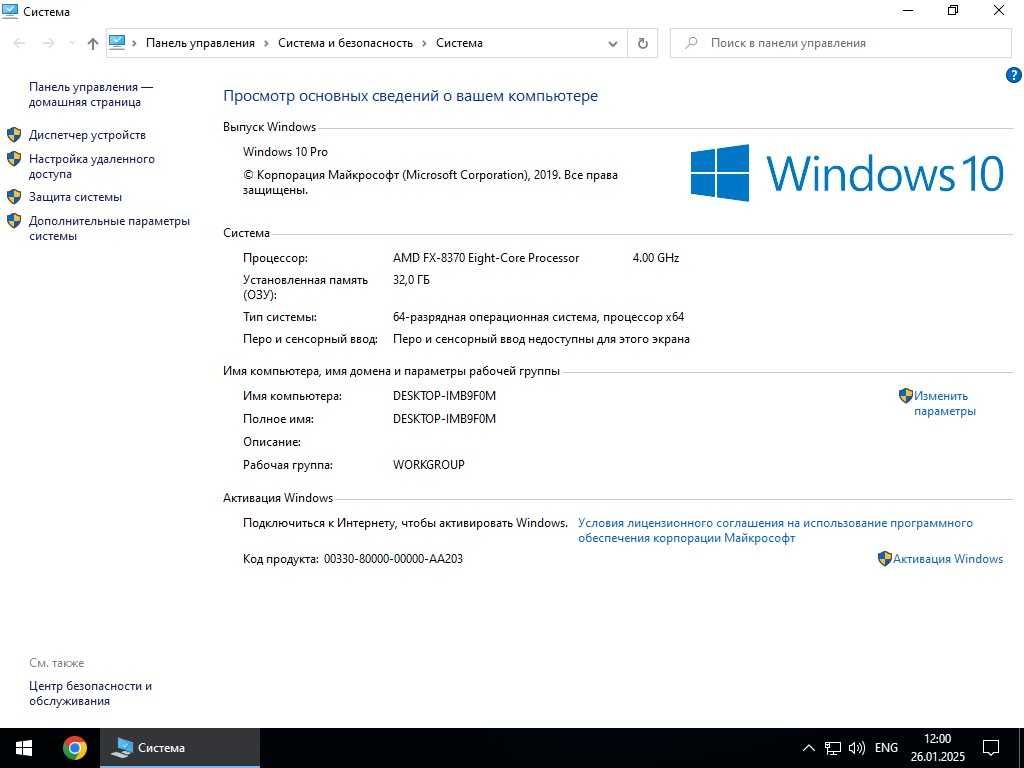Click shield icon beside Защита системы
Viewport: 1024px width, 768px height.
click(x=14, y=197)
